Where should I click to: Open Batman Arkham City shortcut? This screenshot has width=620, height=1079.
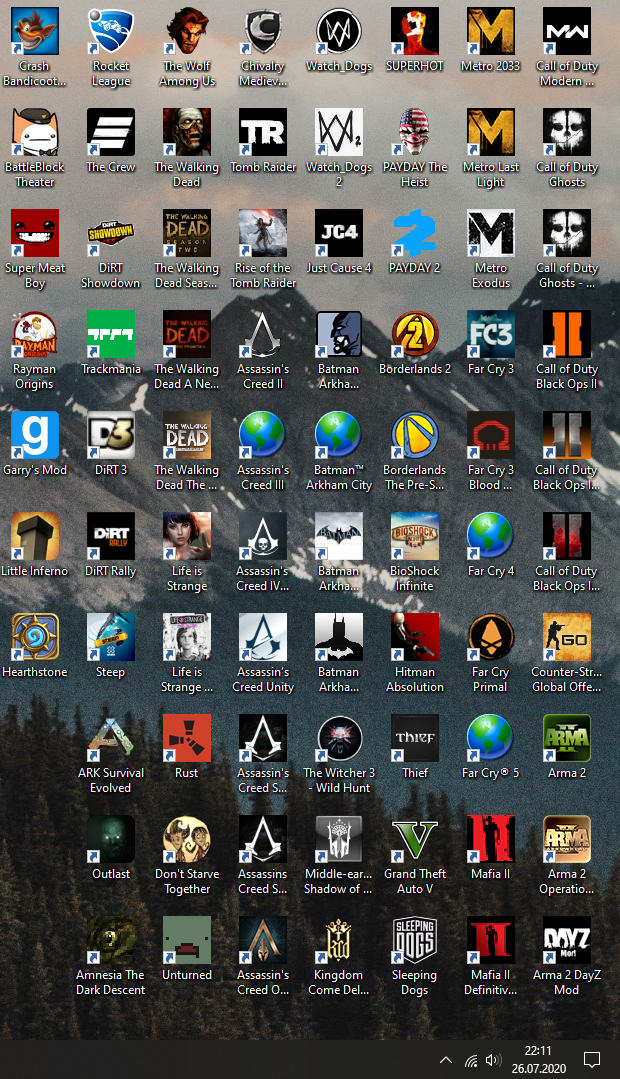pos(339,436)
